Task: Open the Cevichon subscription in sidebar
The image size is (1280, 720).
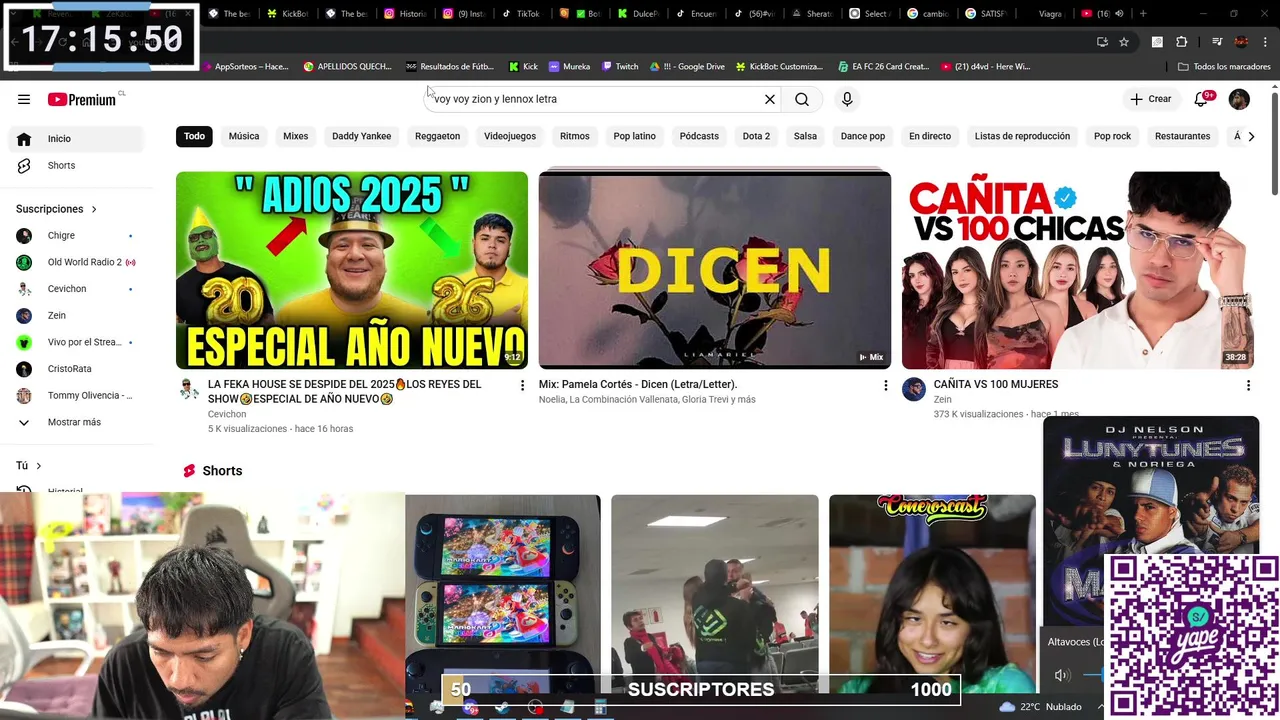Action: [x=78, y=289]
